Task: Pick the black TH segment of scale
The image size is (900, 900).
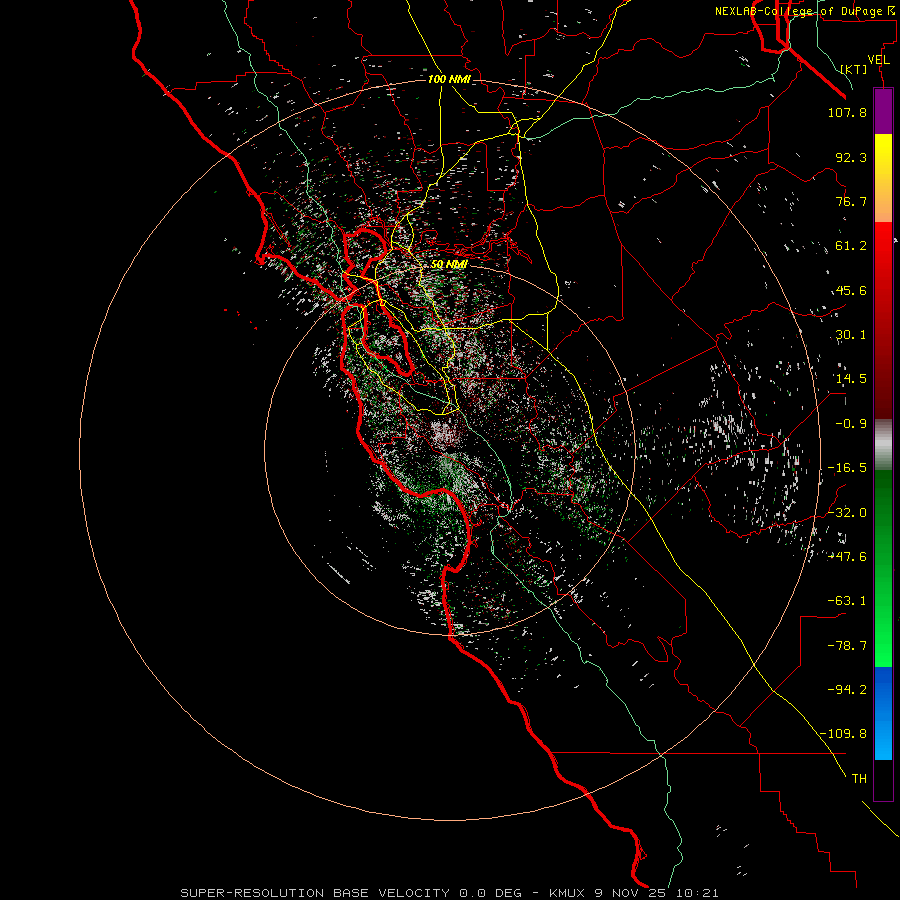Action: (883, 780)
